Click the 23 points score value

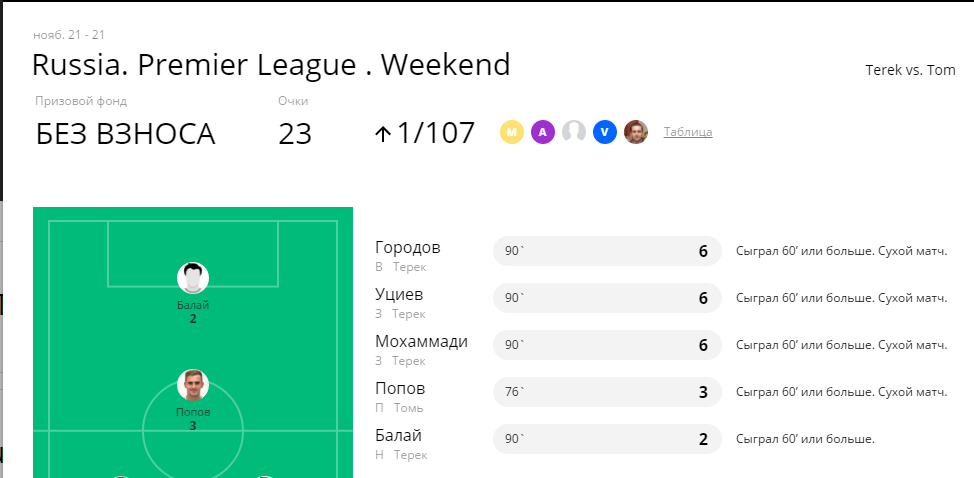294,134
